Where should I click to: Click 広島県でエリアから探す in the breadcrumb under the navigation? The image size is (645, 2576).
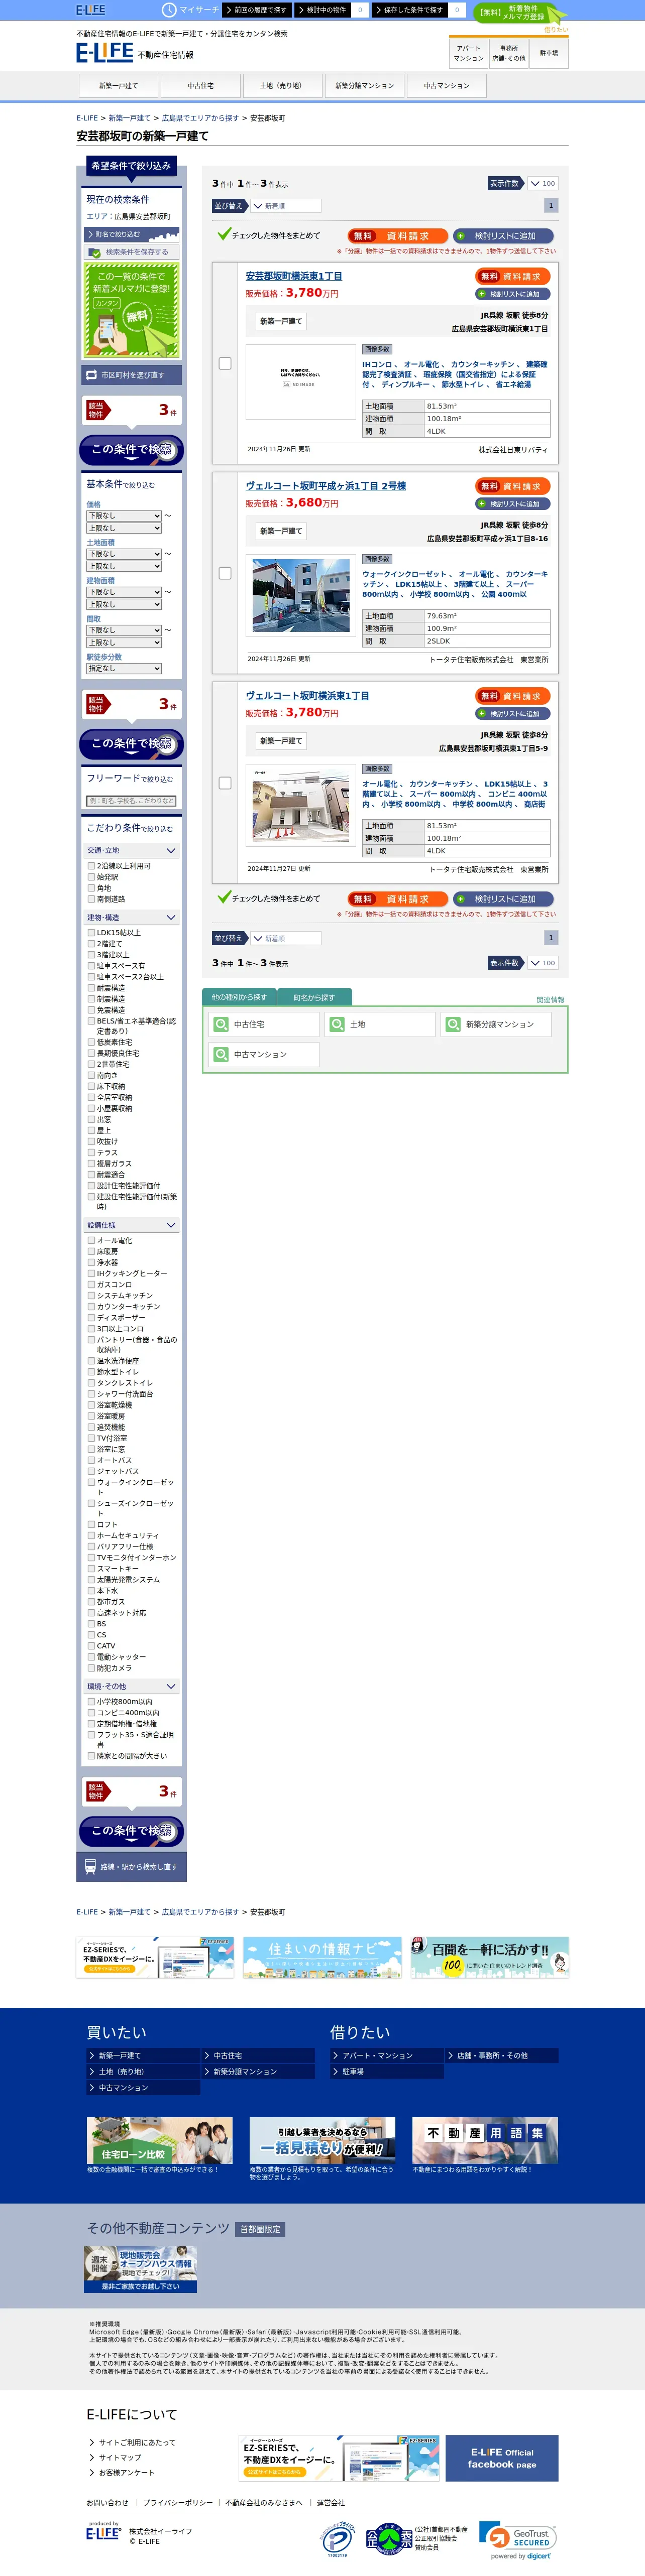(200, 118)
